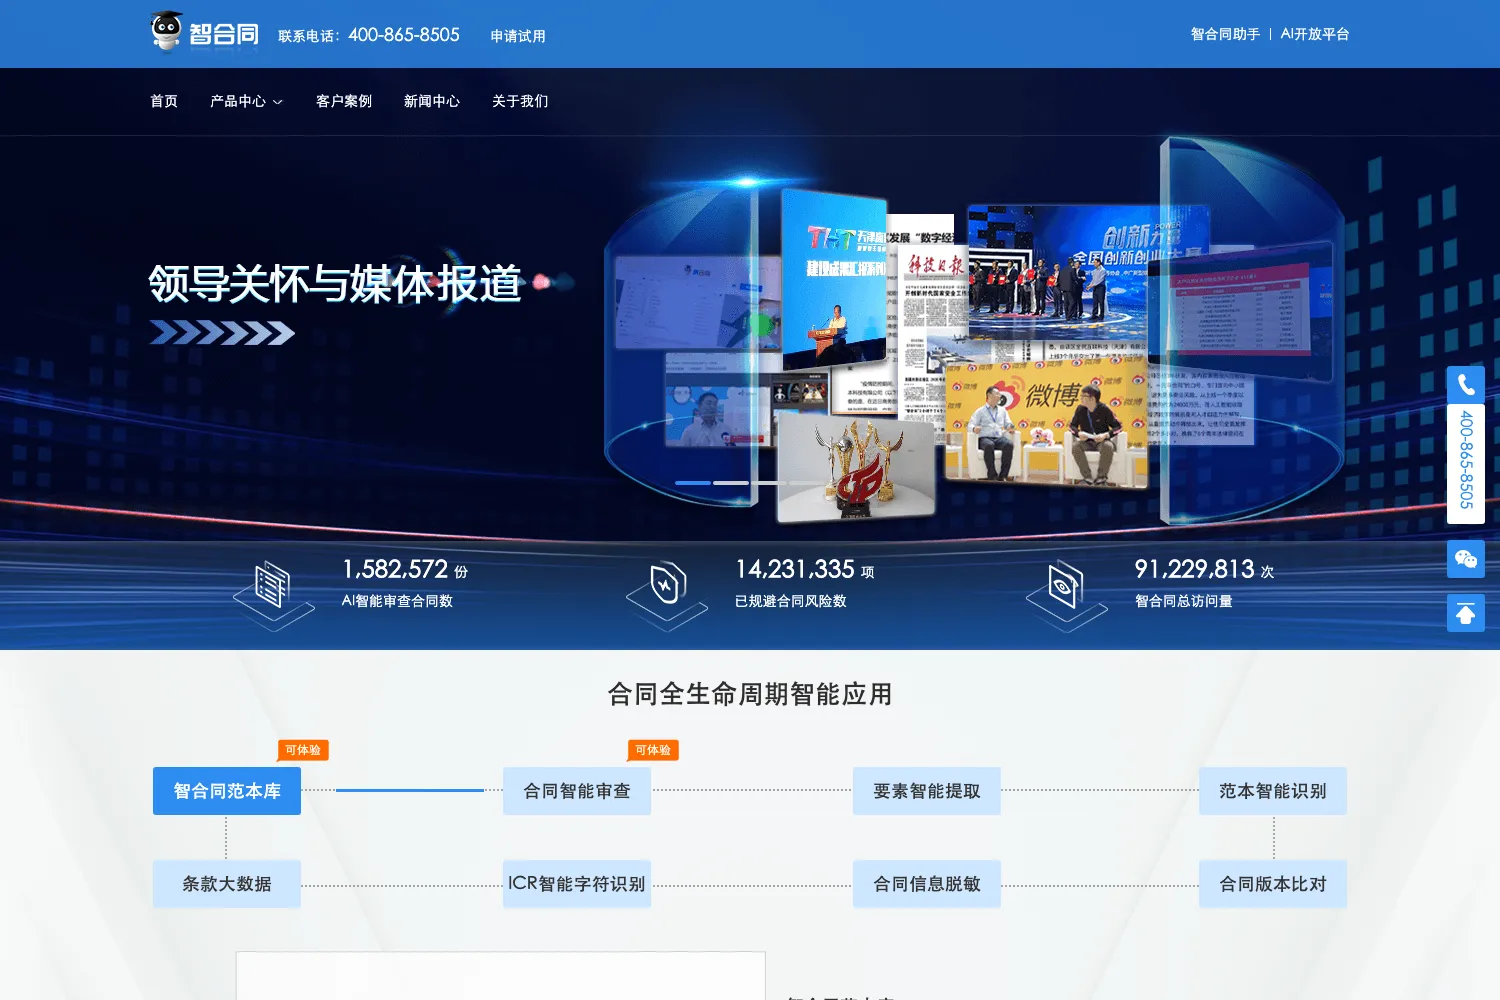Select the 范本智能识别 tab

click(x=1273, y=791)
